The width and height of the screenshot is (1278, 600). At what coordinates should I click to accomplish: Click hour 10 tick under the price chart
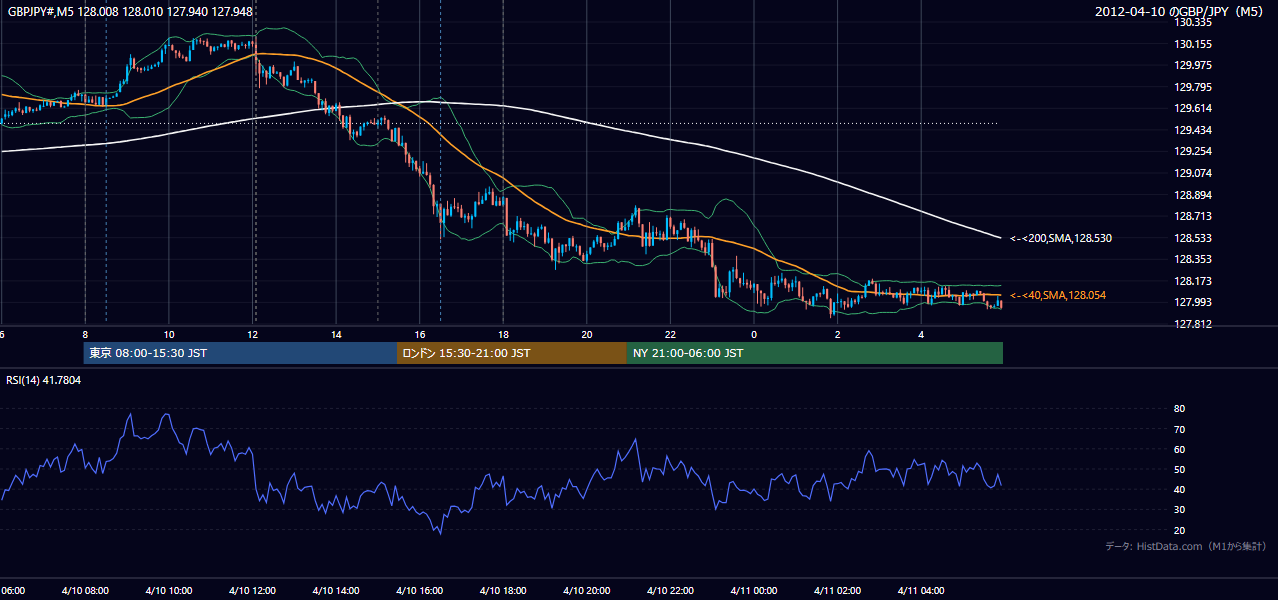[169, 334]
